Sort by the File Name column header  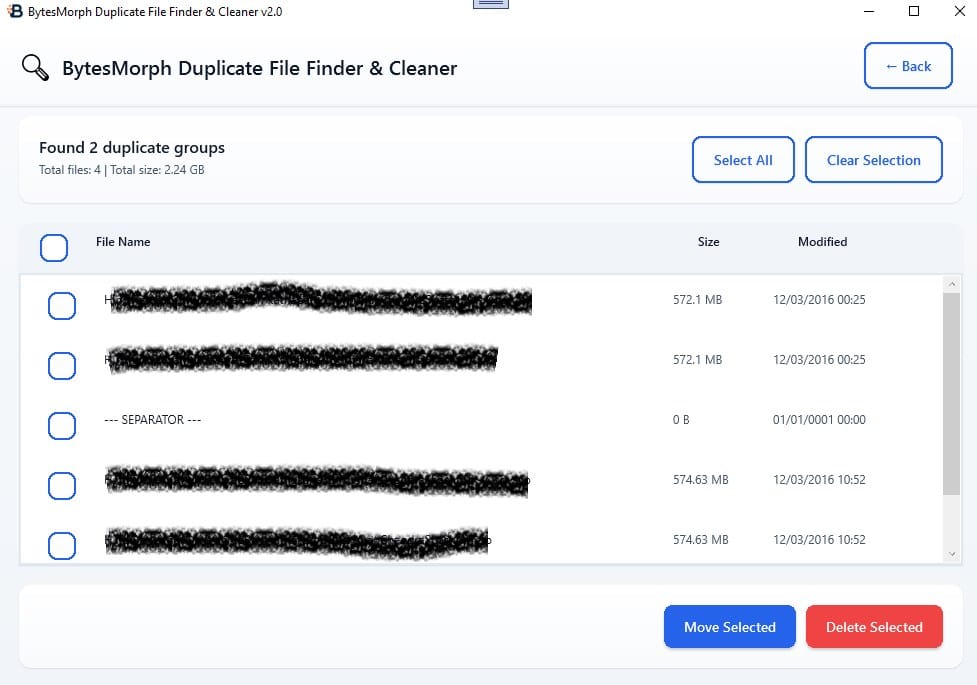click(123, 242)
